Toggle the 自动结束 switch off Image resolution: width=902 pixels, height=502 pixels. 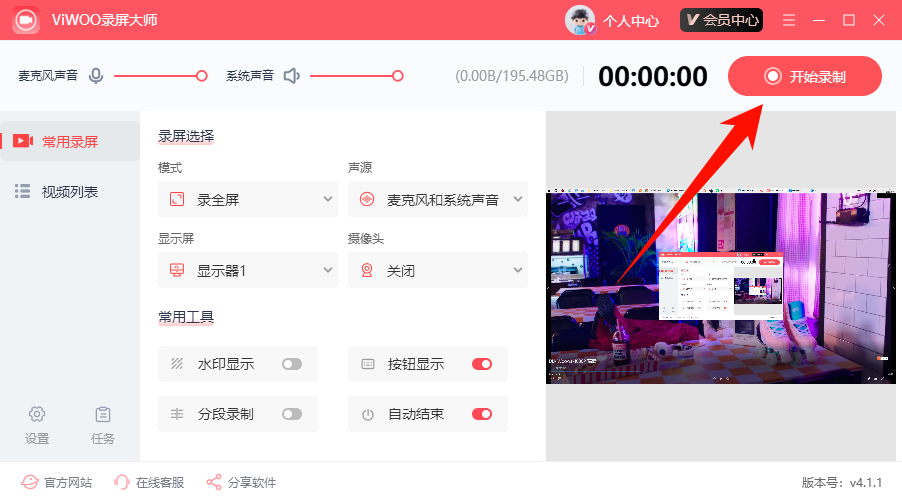[482, 414]
